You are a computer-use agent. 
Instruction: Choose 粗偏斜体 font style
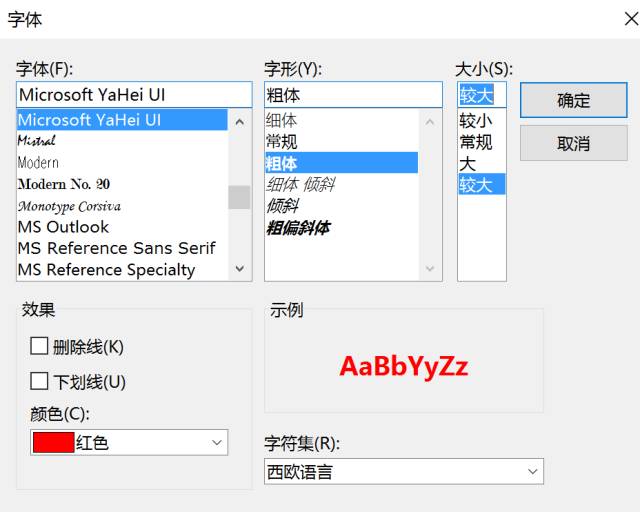pos(341,227)
